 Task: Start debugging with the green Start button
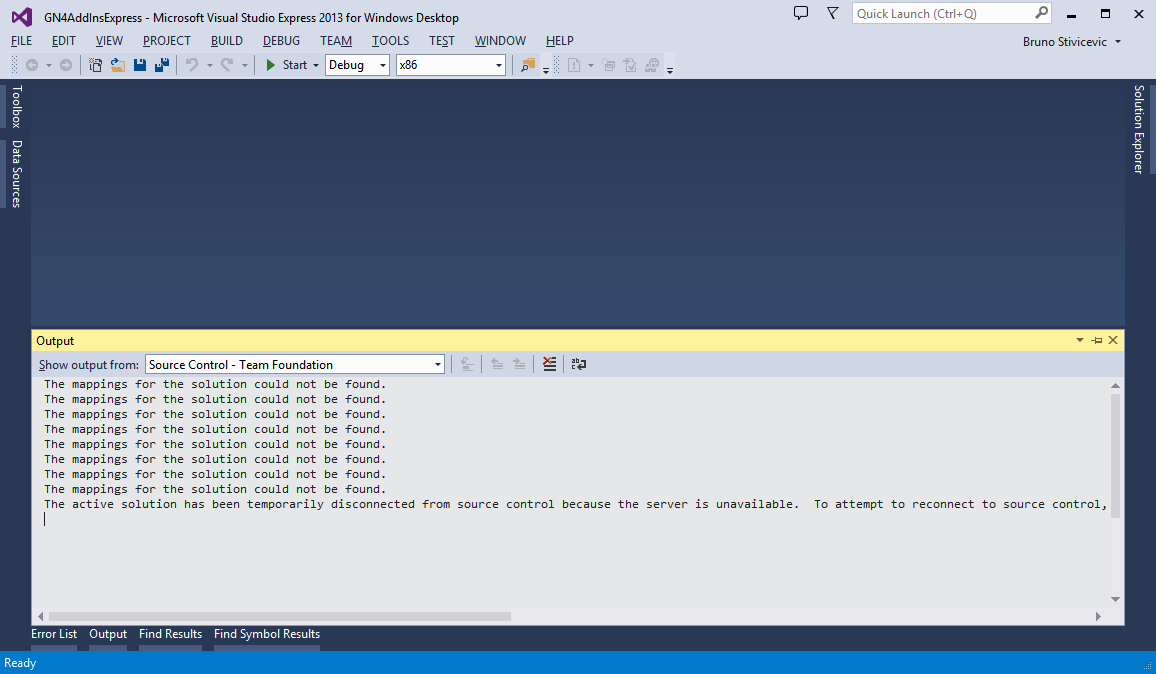[286, 65]
